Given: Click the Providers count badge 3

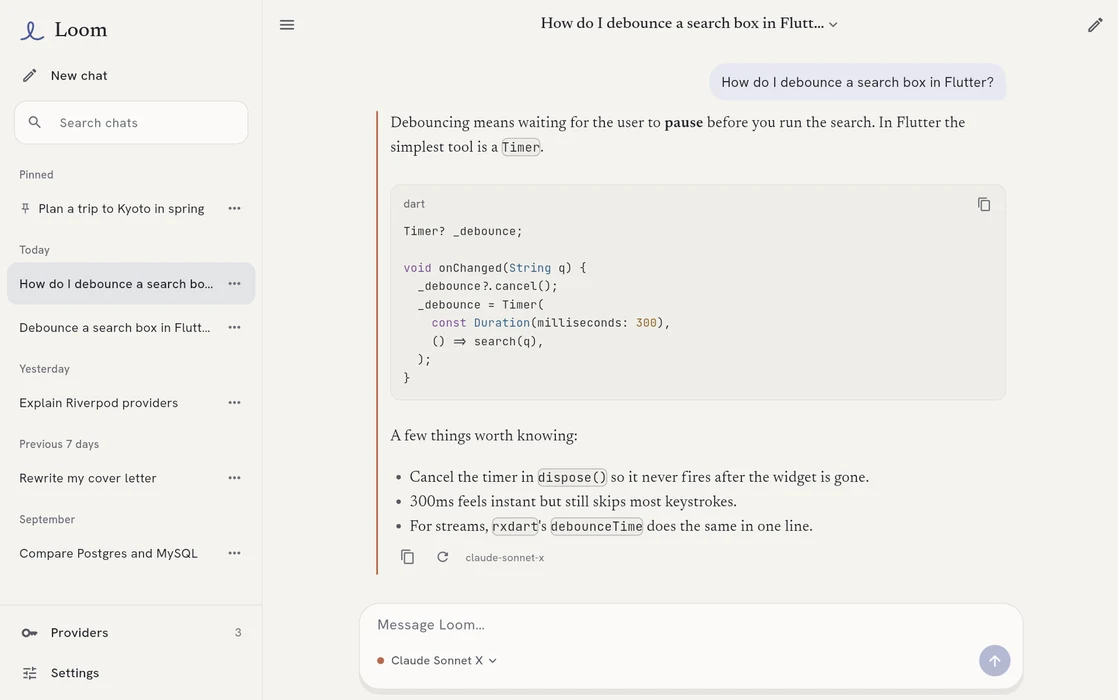Looking at the screenshot, I should point(238,632).
